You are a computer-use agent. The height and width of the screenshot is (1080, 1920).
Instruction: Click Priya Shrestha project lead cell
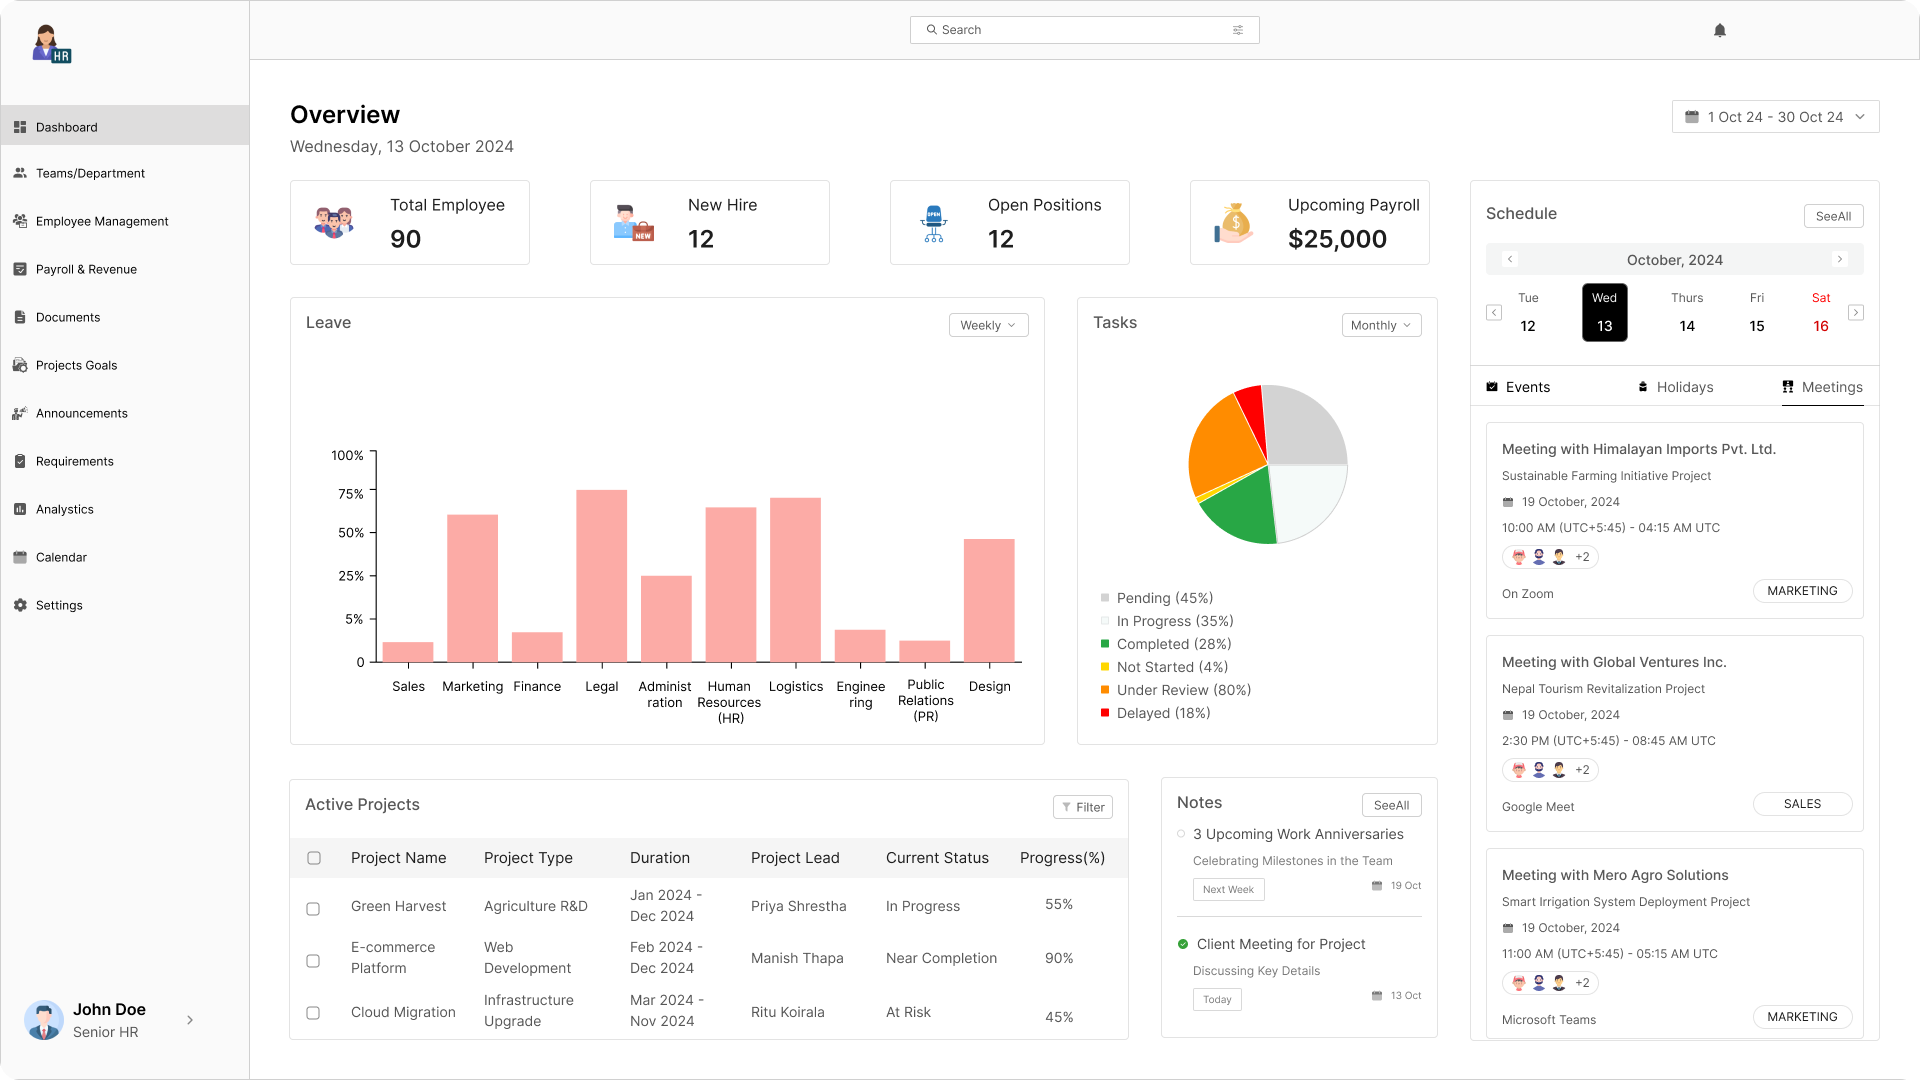(798, 906)
